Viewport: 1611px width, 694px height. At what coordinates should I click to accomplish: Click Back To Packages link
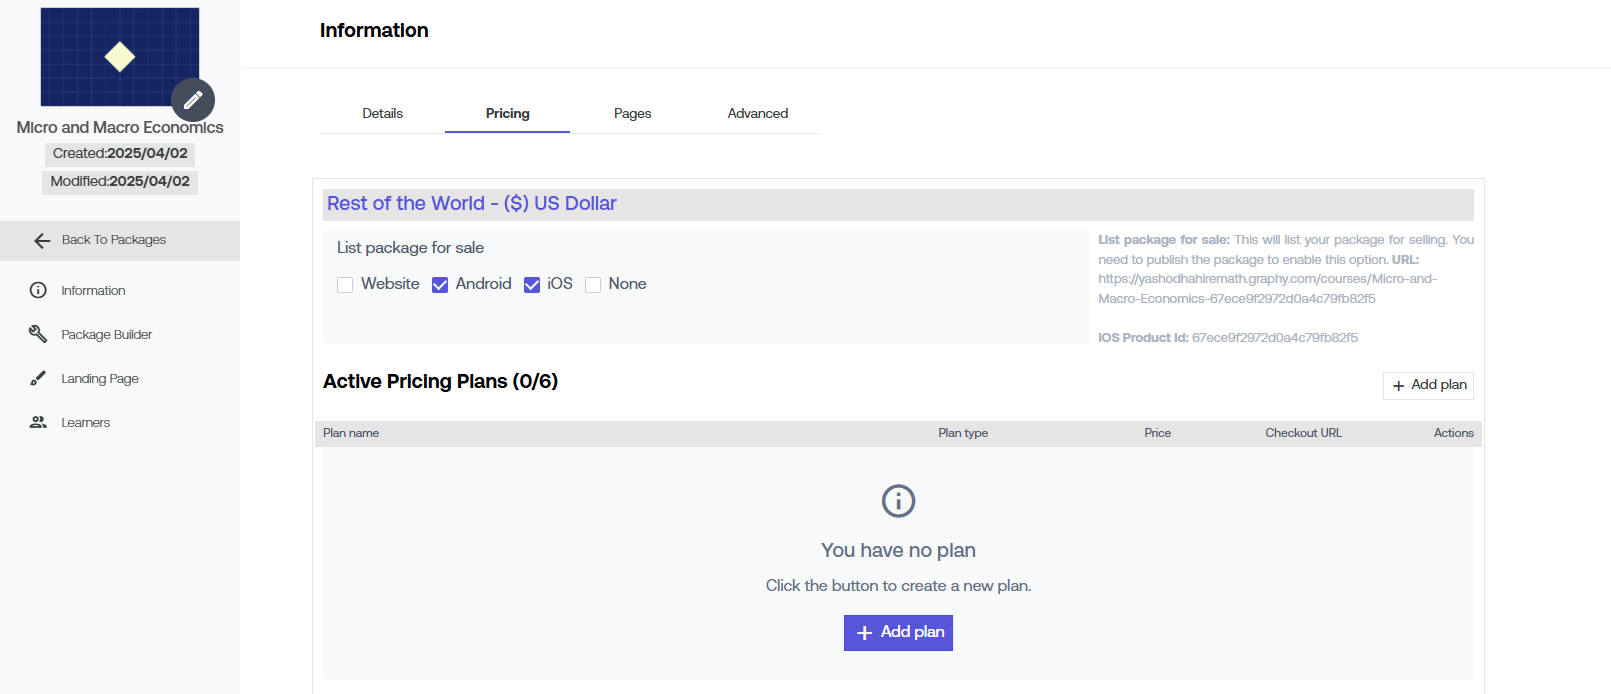click(113, 240)
